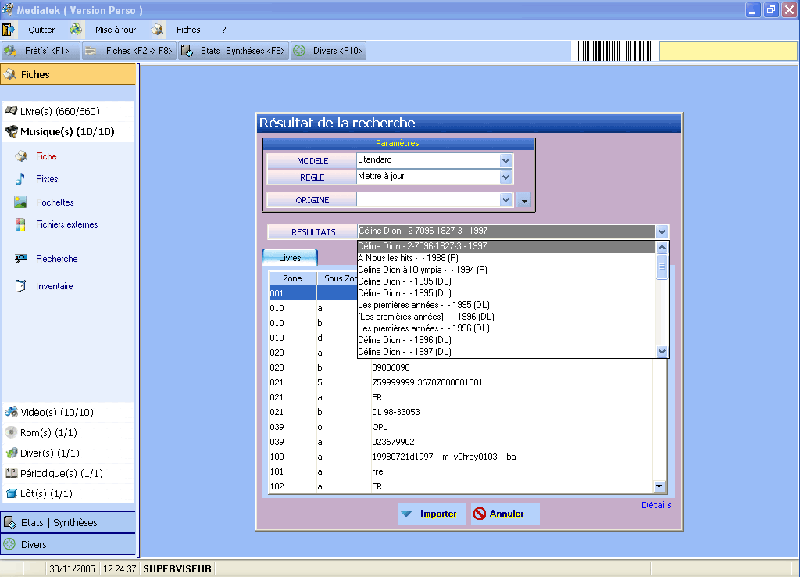
Task: Open the Fiche item with disc icon
Action: coord(21,156)
